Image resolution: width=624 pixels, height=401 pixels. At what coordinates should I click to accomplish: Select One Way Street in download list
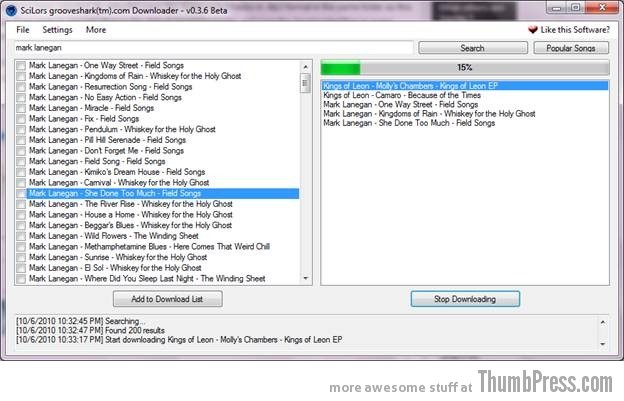point(400,105)
